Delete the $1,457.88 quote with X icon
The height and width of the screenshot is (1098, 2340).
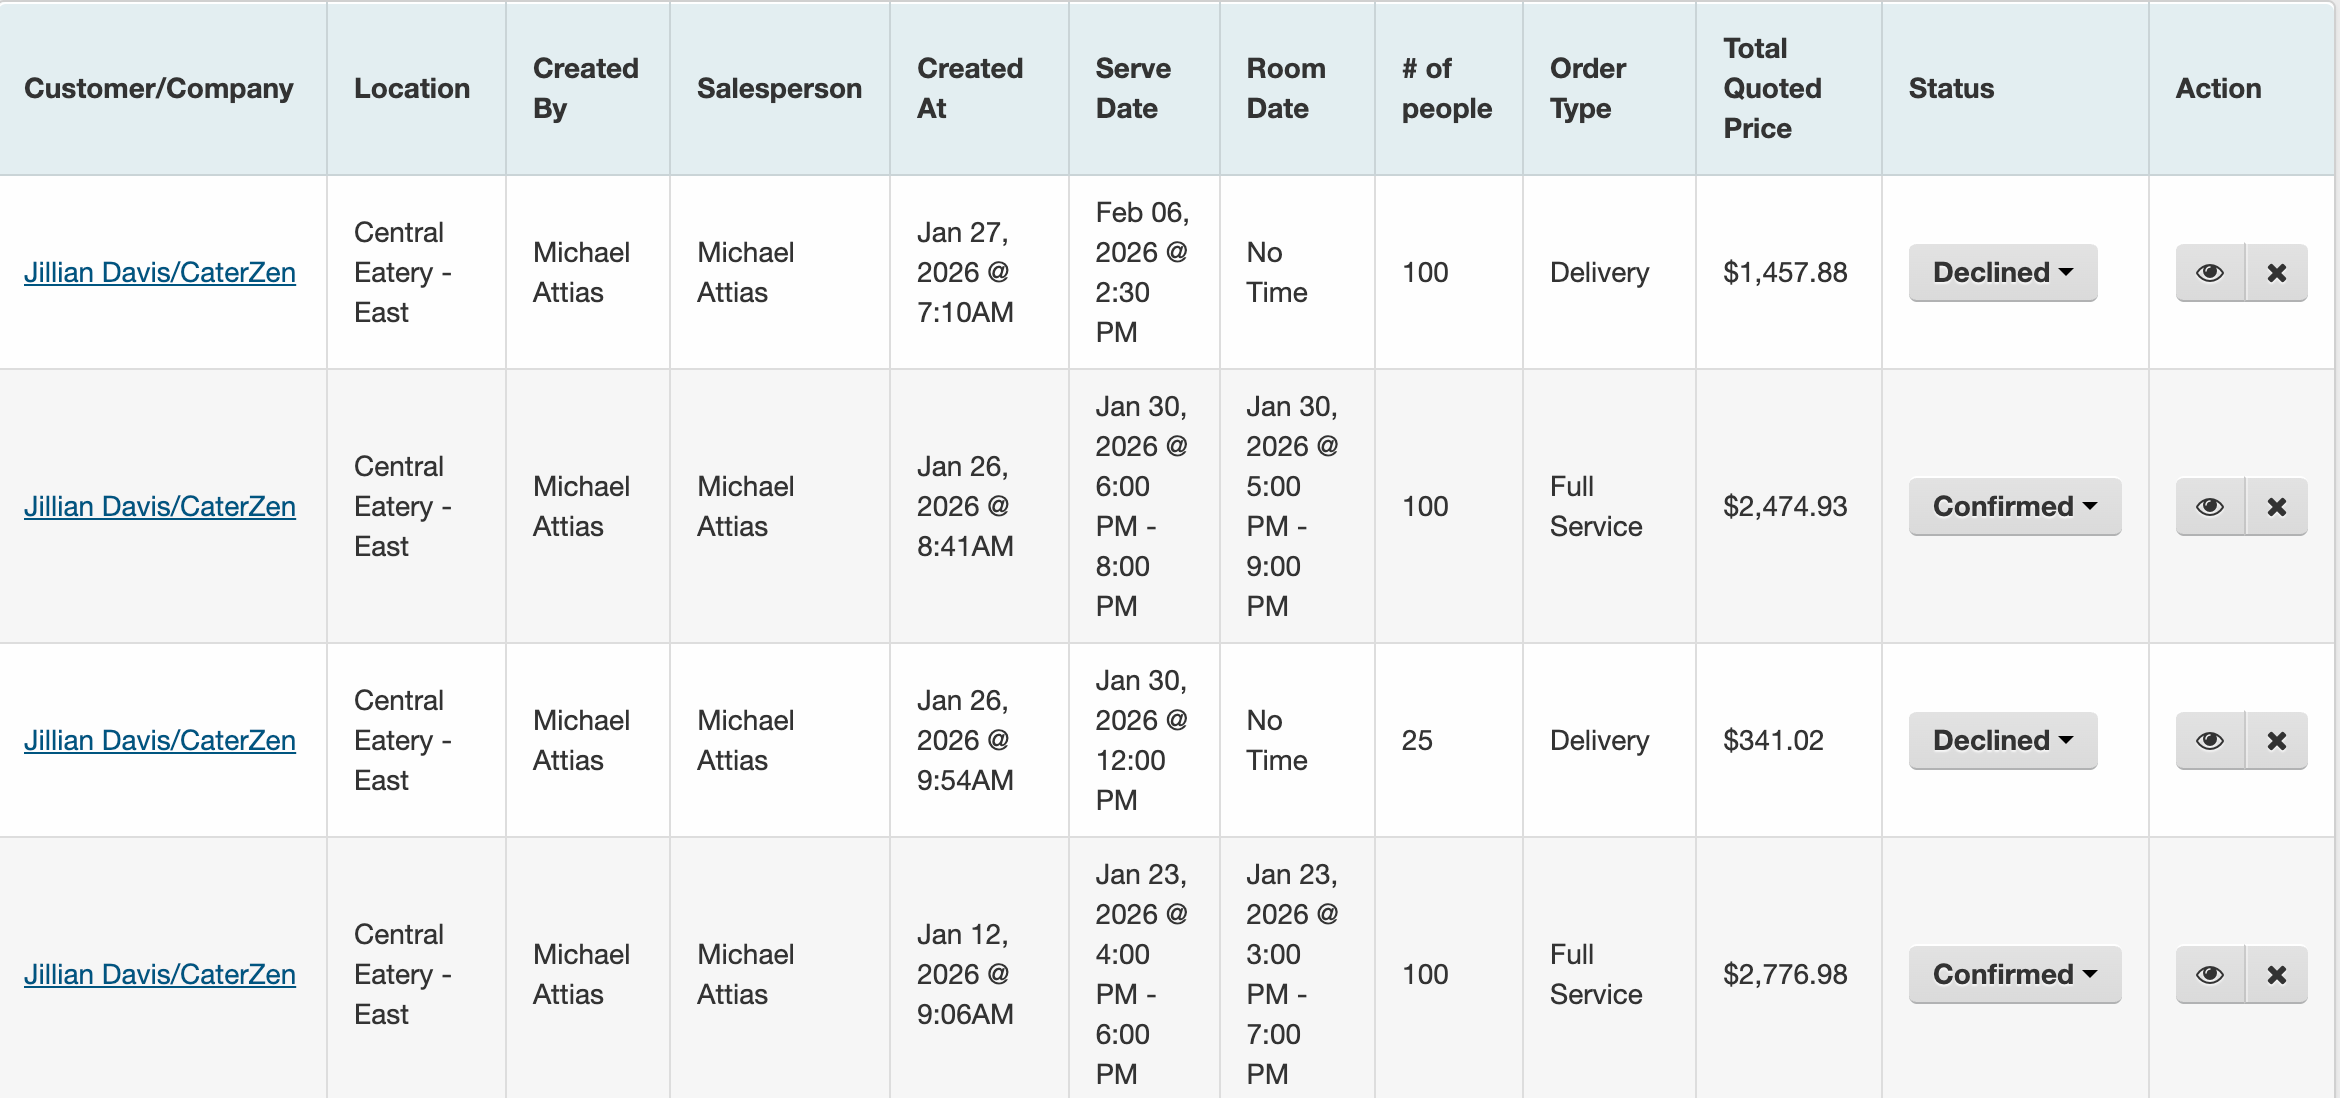tap(2277, 273)
